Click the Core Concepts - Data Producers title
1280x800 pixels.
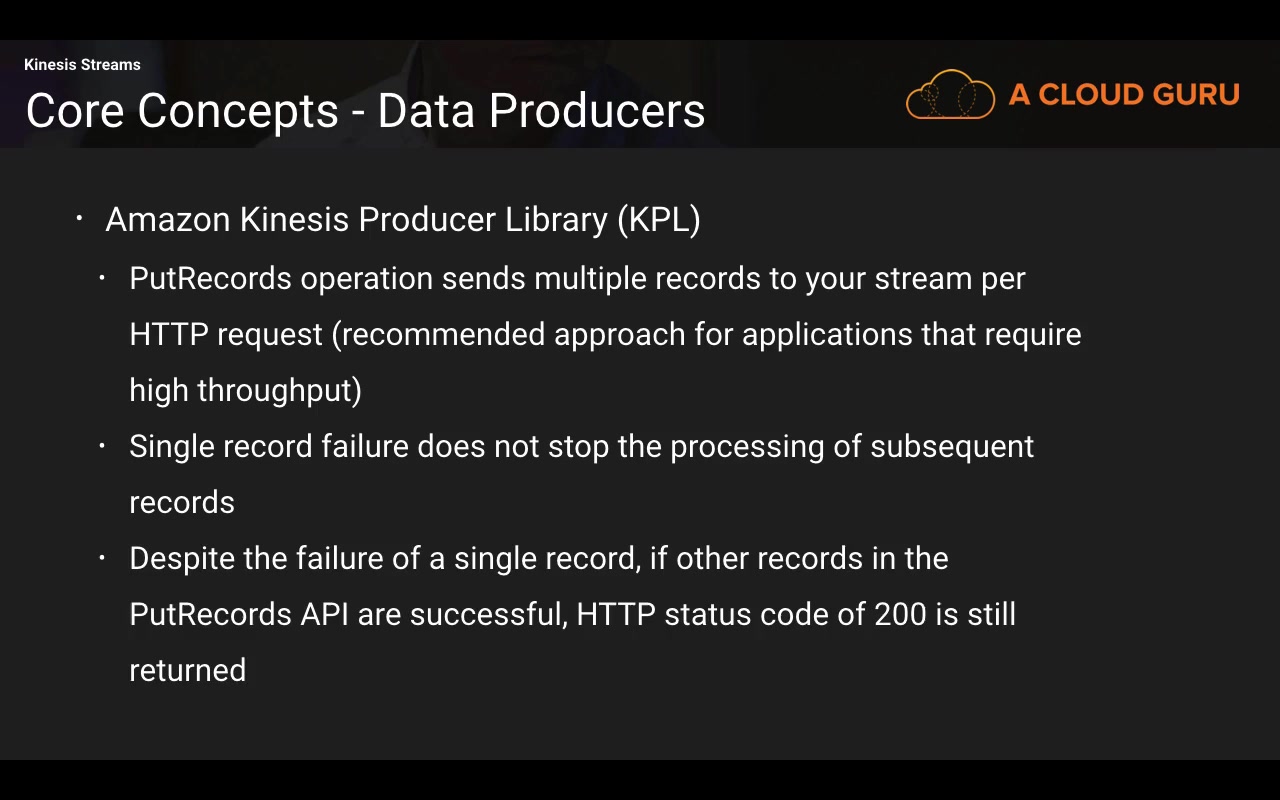(365, 111)
